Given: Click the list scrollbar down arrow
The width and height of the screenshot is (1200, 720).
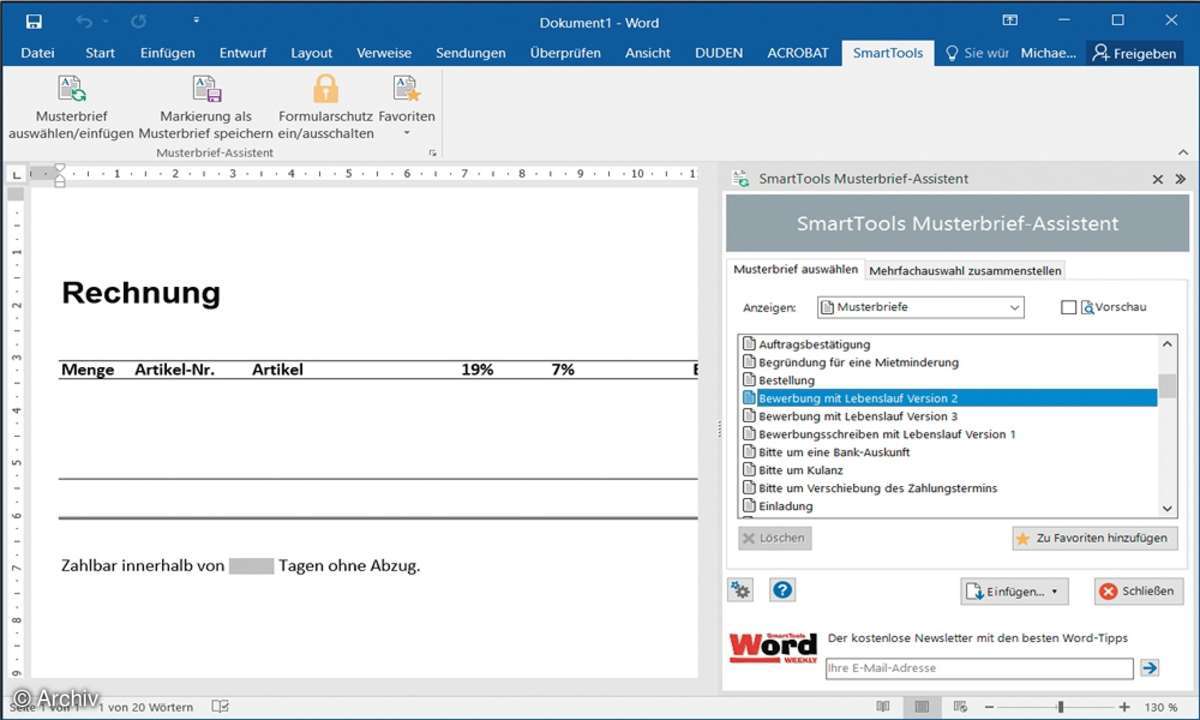Looking at the screenshot, I should point(1167,508).
